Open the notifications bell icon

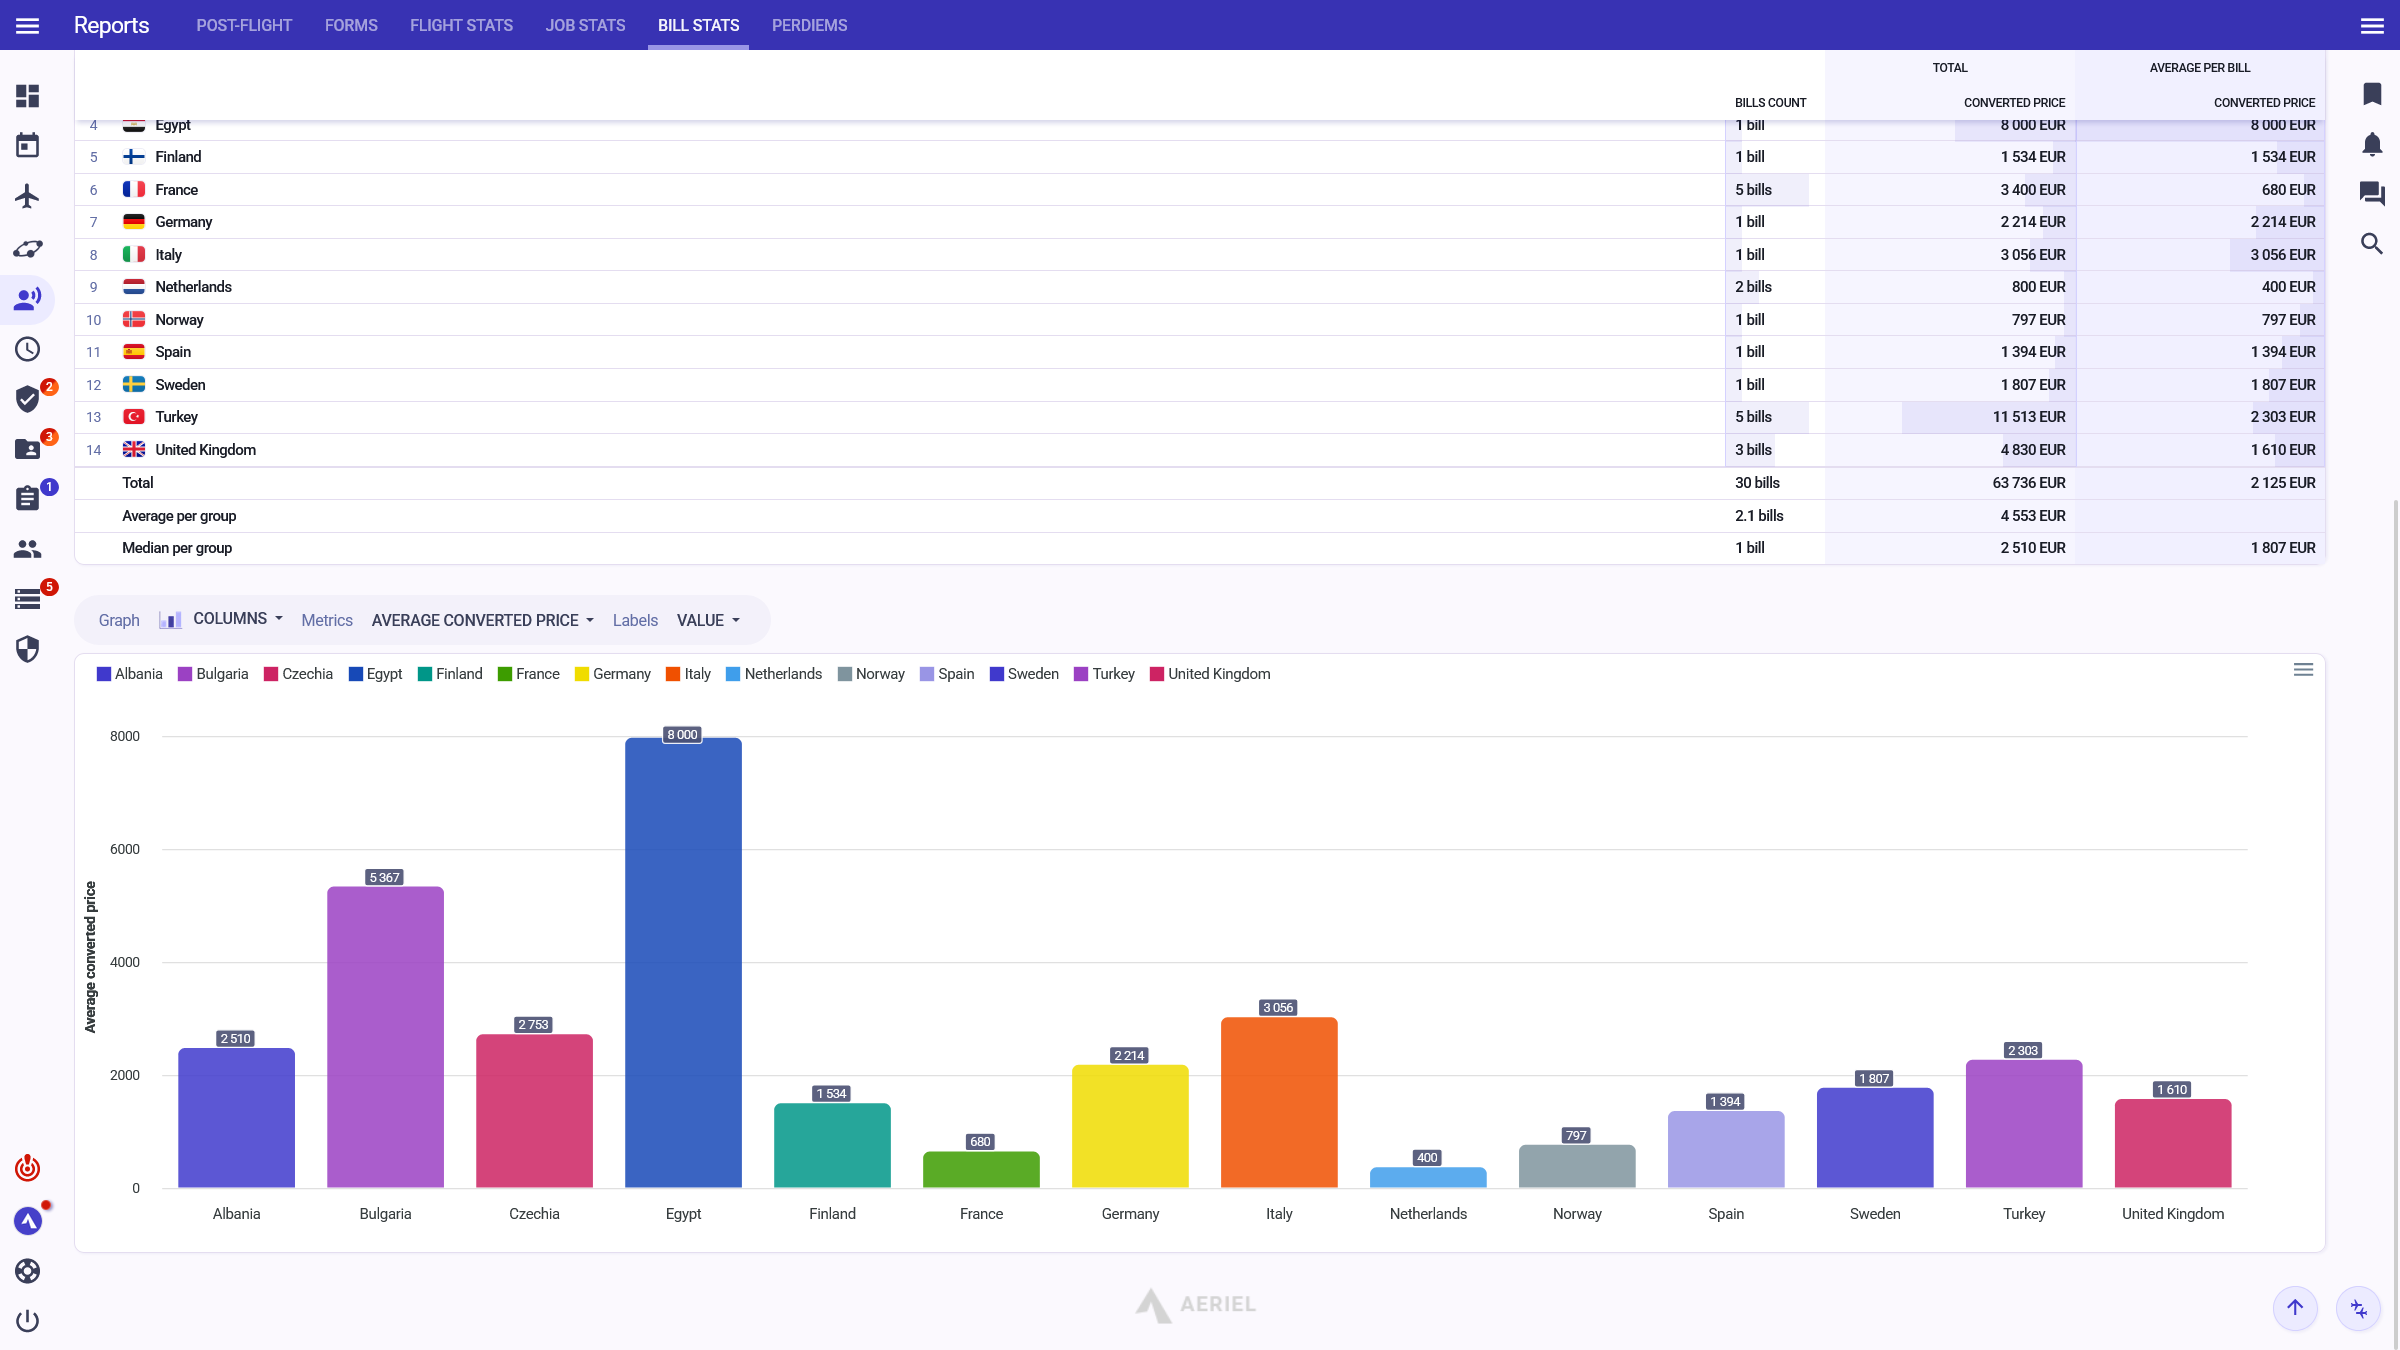pyautogui.click(x=2372, y=145)
